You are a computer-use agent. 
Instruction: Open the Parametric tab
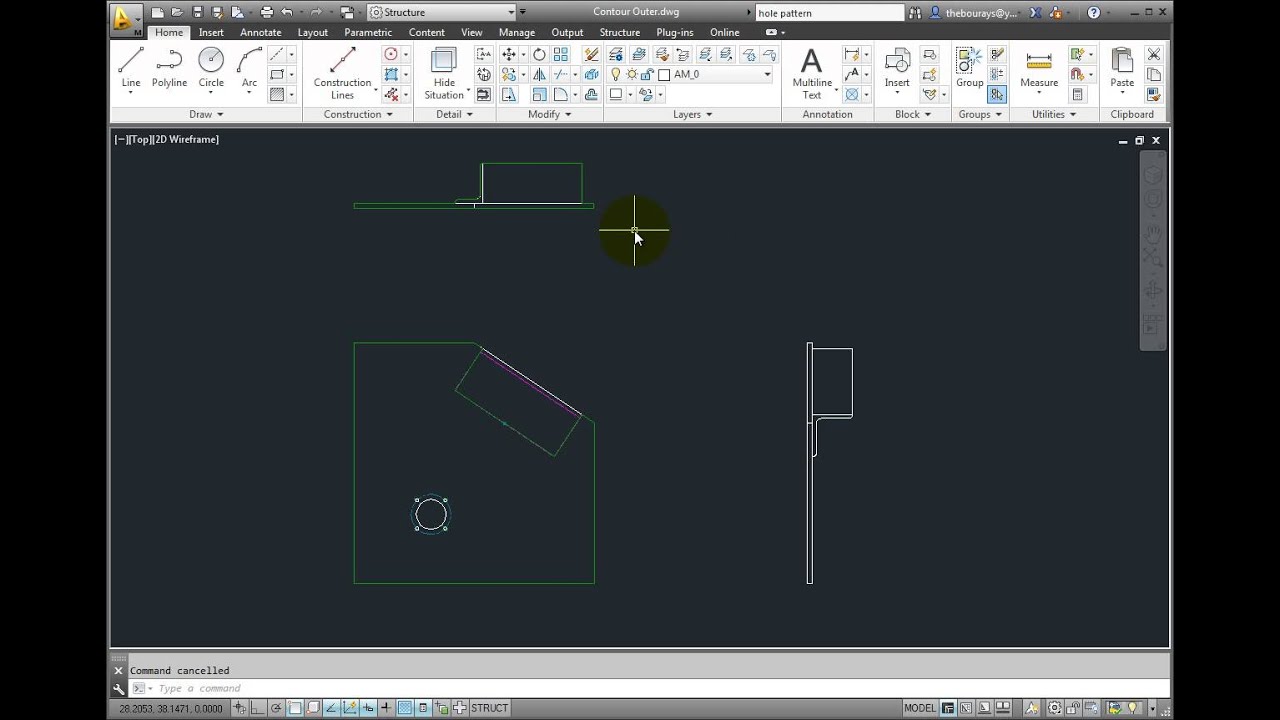368,32
